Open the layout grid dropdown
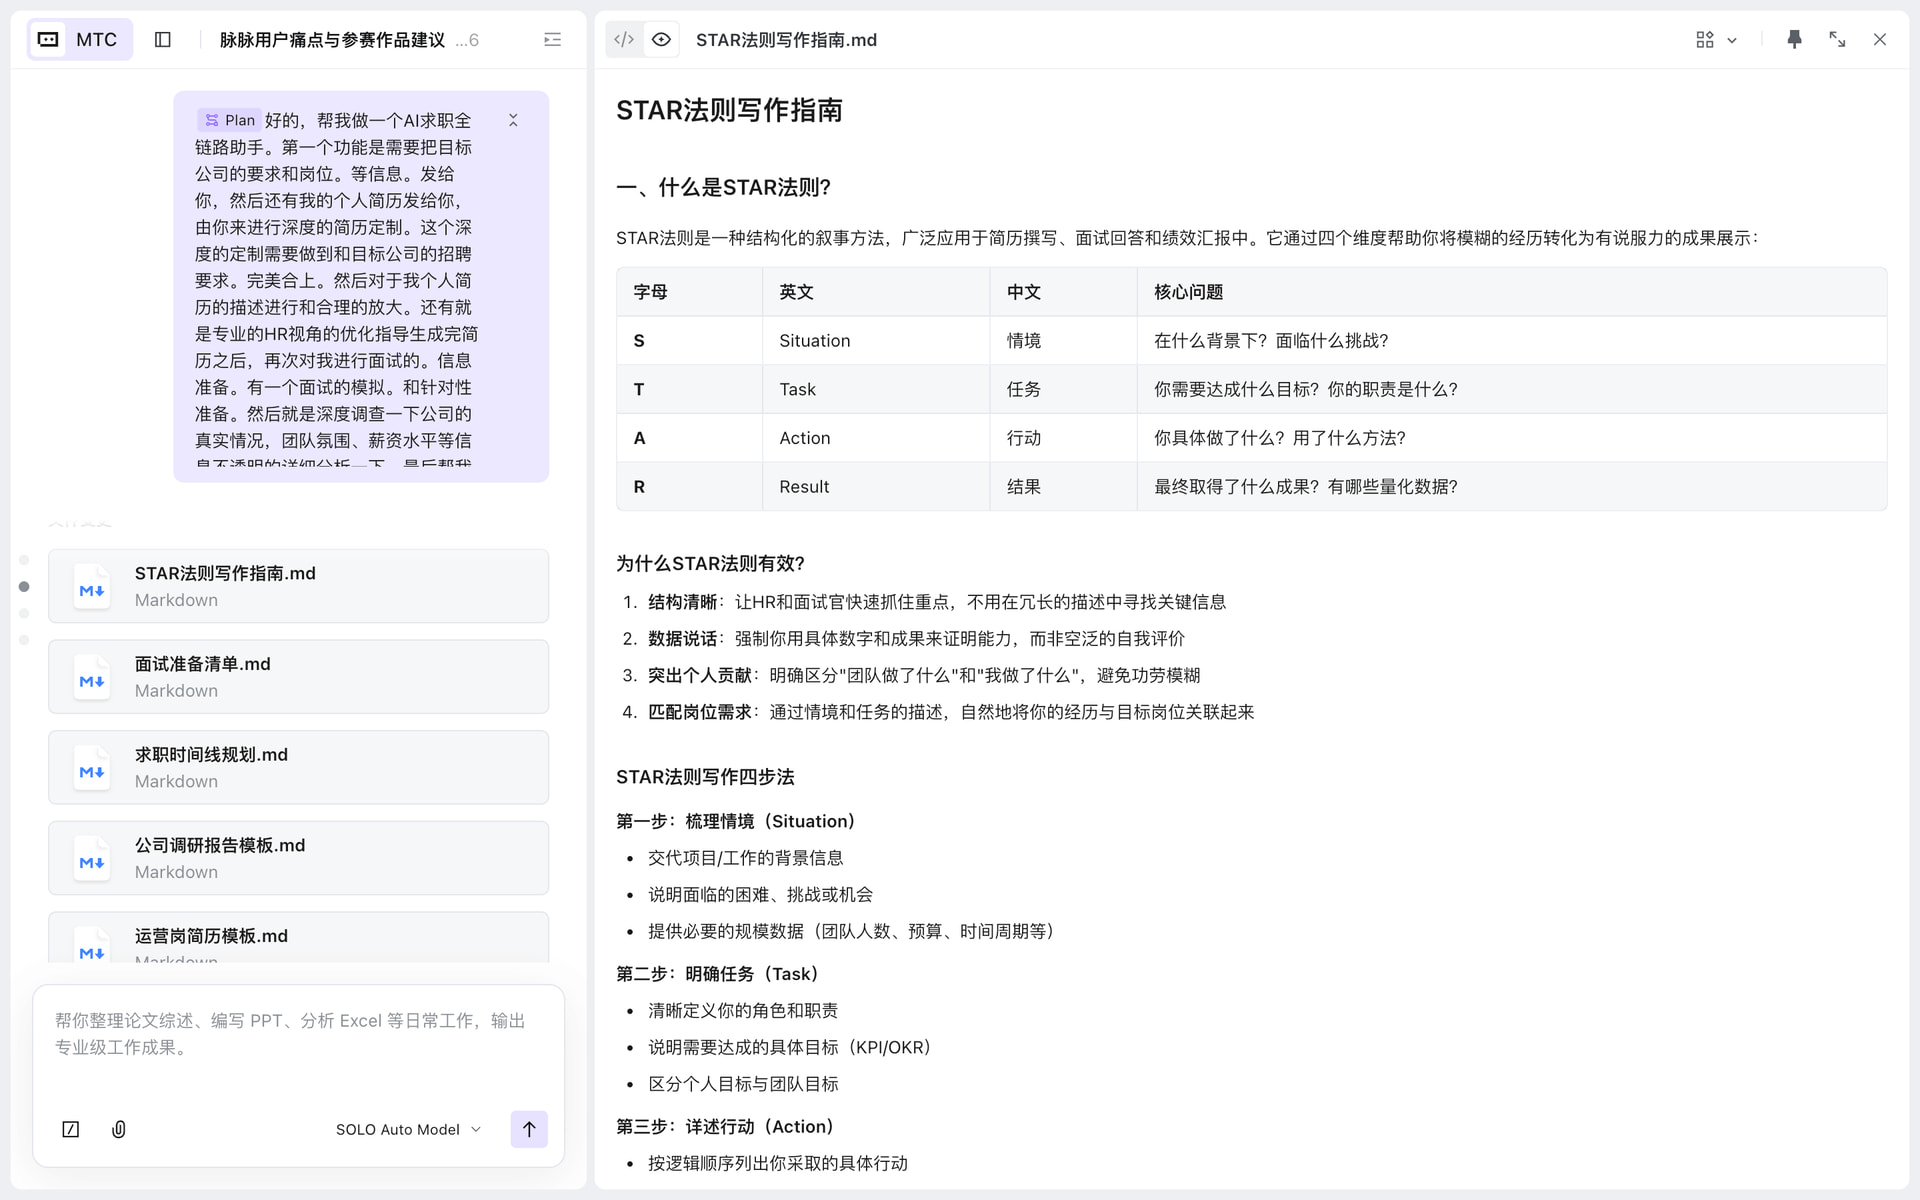Viewport: 1920px width, 1200px height. click(1716, 40)
